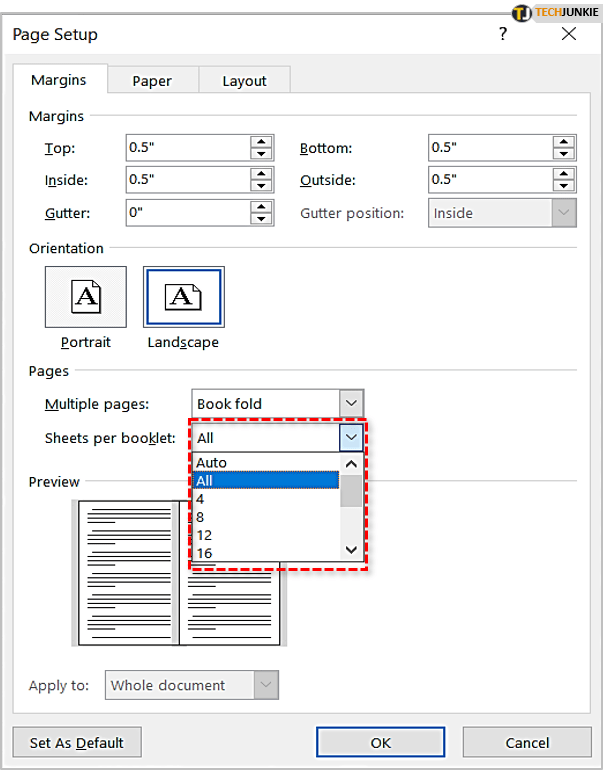
Task: Increase the Inside margin with up arrow
Action: 262,174
